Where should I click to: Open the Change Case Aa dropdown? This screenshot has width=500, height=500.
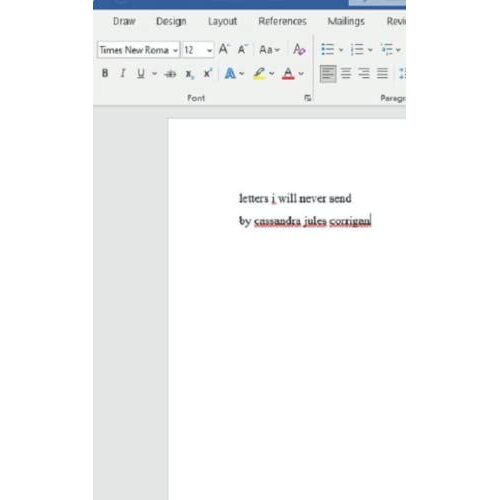click(269, 50)
